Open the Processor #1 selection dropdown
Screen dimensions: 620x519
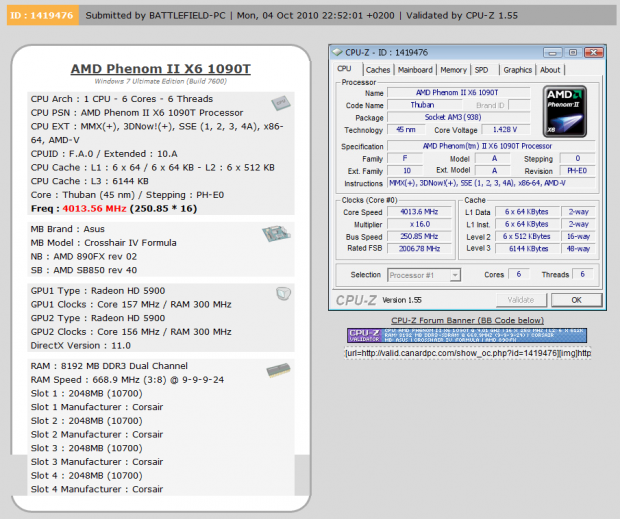point(424,275)
